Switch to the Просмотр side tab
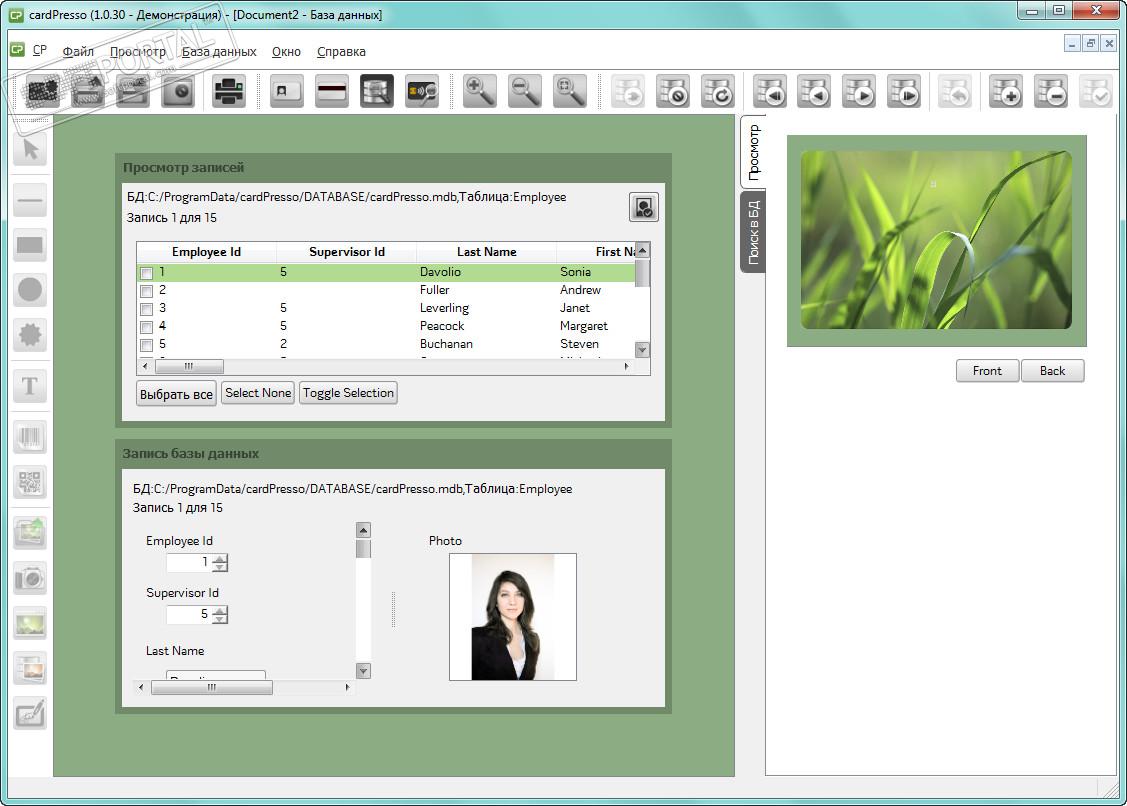 pos(753,152)
